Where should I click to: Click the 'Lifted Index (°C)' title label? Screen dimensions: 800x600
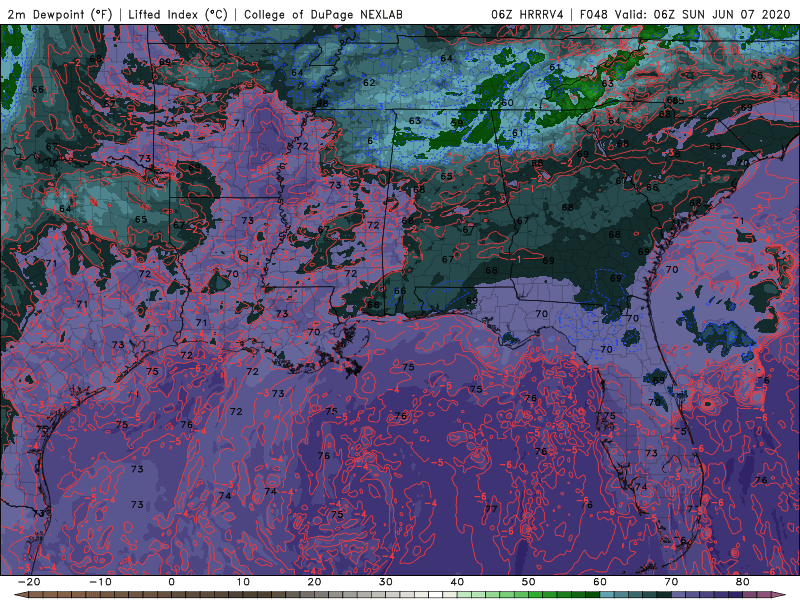pyautogui.click(x=178, y=14)
